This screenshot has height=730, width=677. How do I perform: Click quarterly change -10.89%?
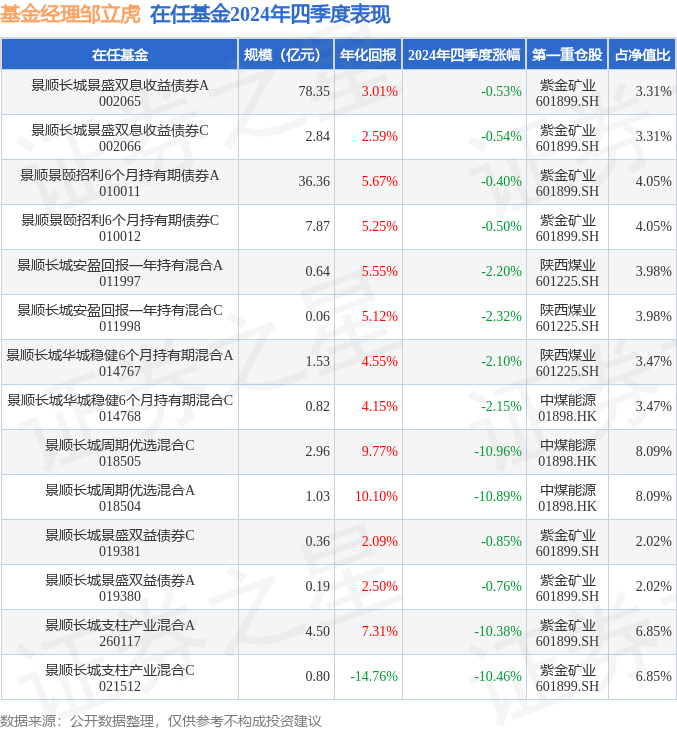(x=498, y=496)
